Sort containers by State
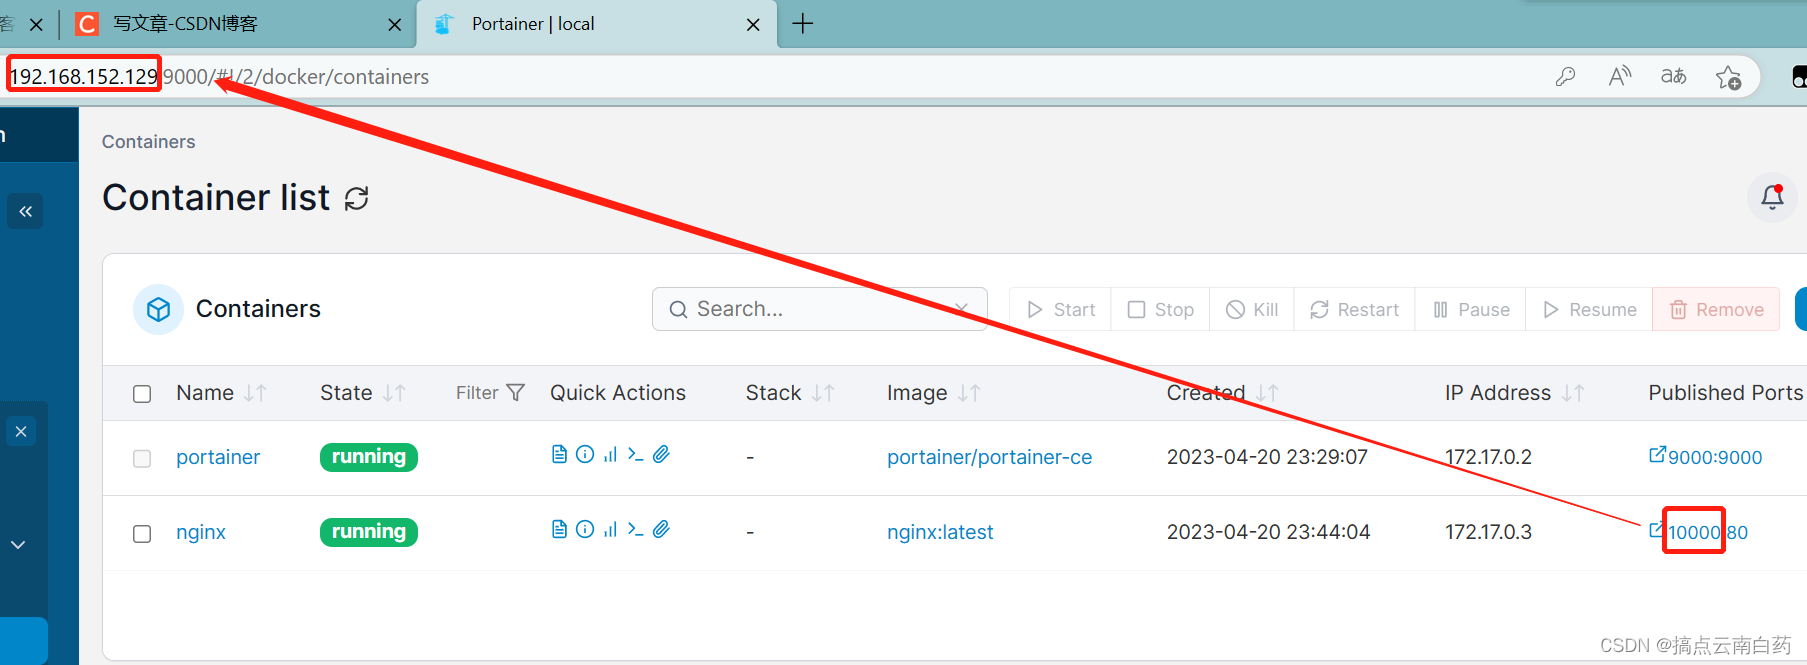 [362, 393]
